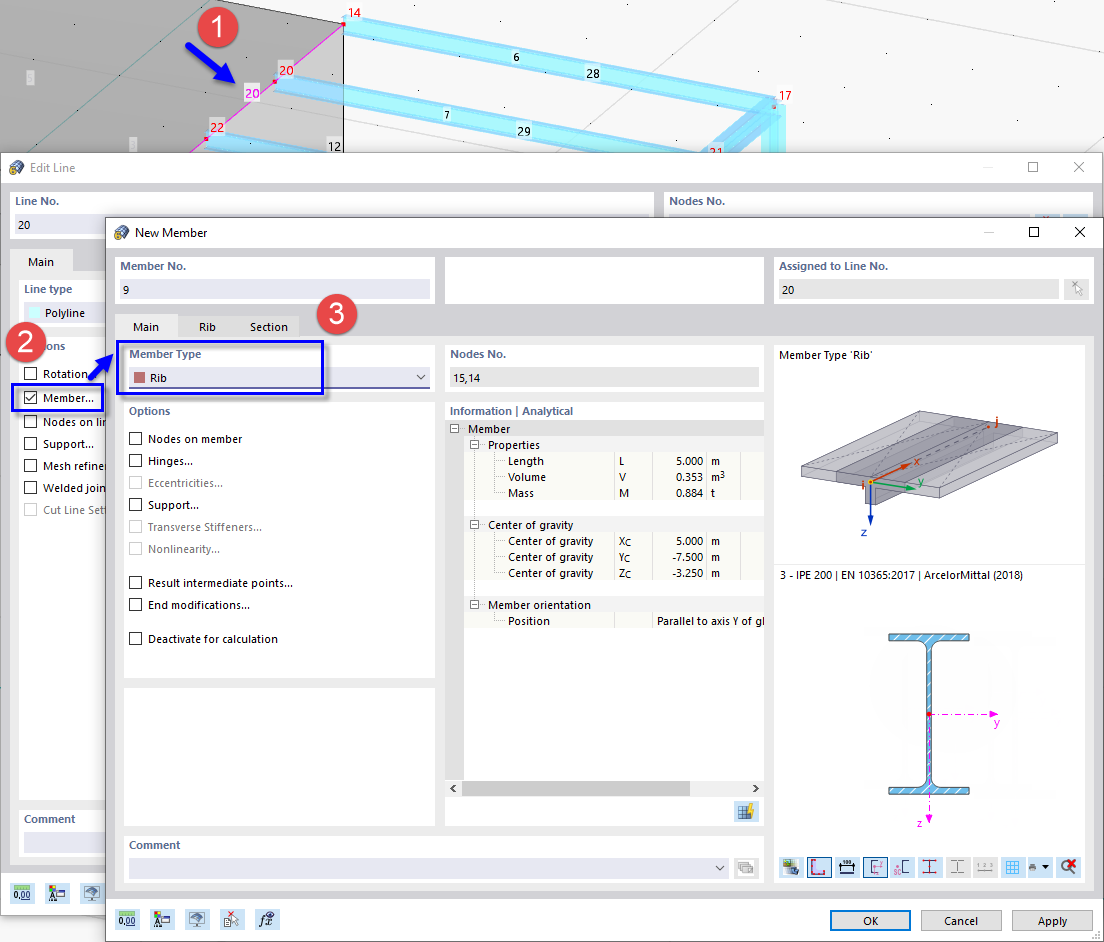Click the Member No. input field
1104x942 pixels.
click(x=275, y=289)
